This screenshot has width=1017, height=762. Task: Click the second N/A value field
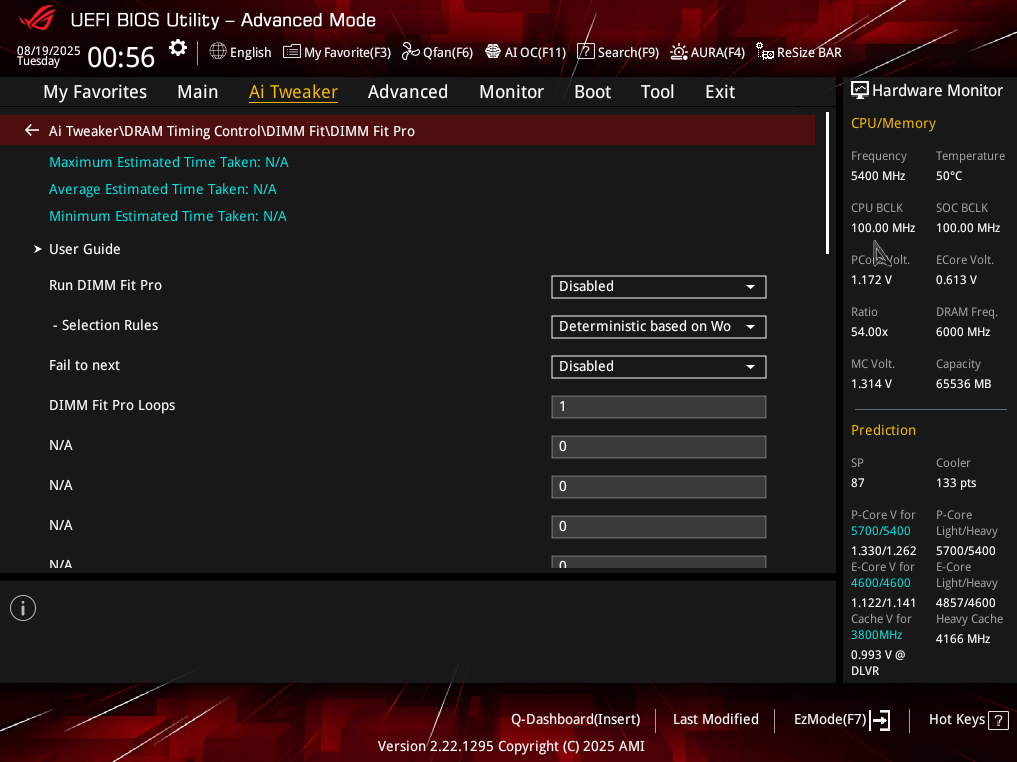pyautogui.click(x=658, y=486)
